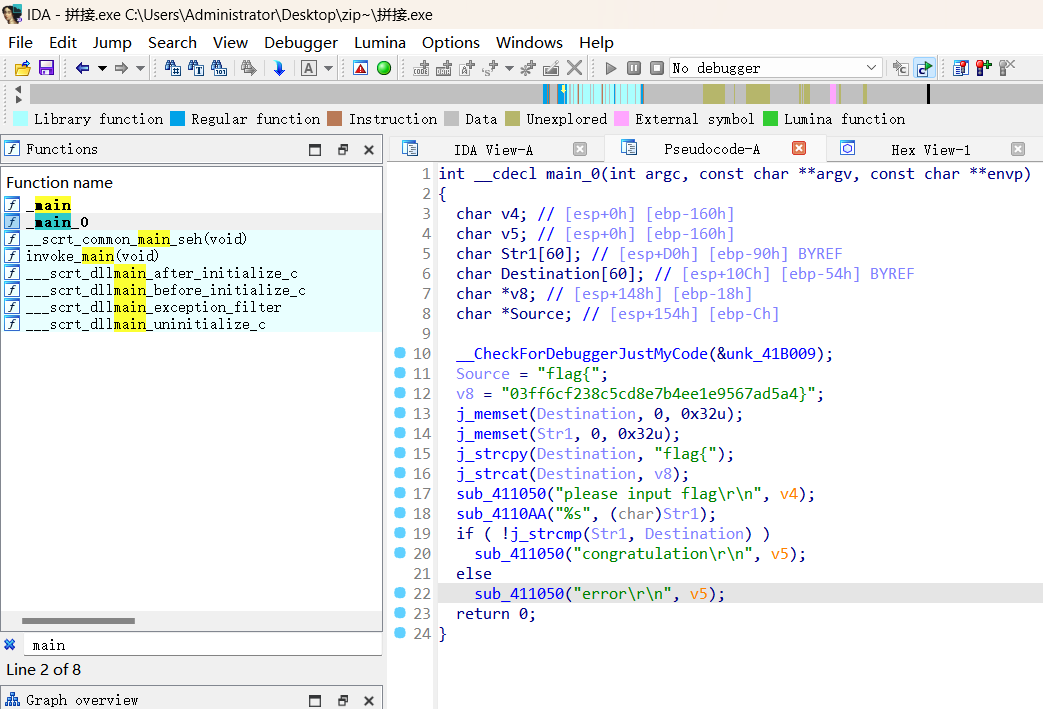
Task: Close the IDA View-A tab
Action: click(580, 149)
